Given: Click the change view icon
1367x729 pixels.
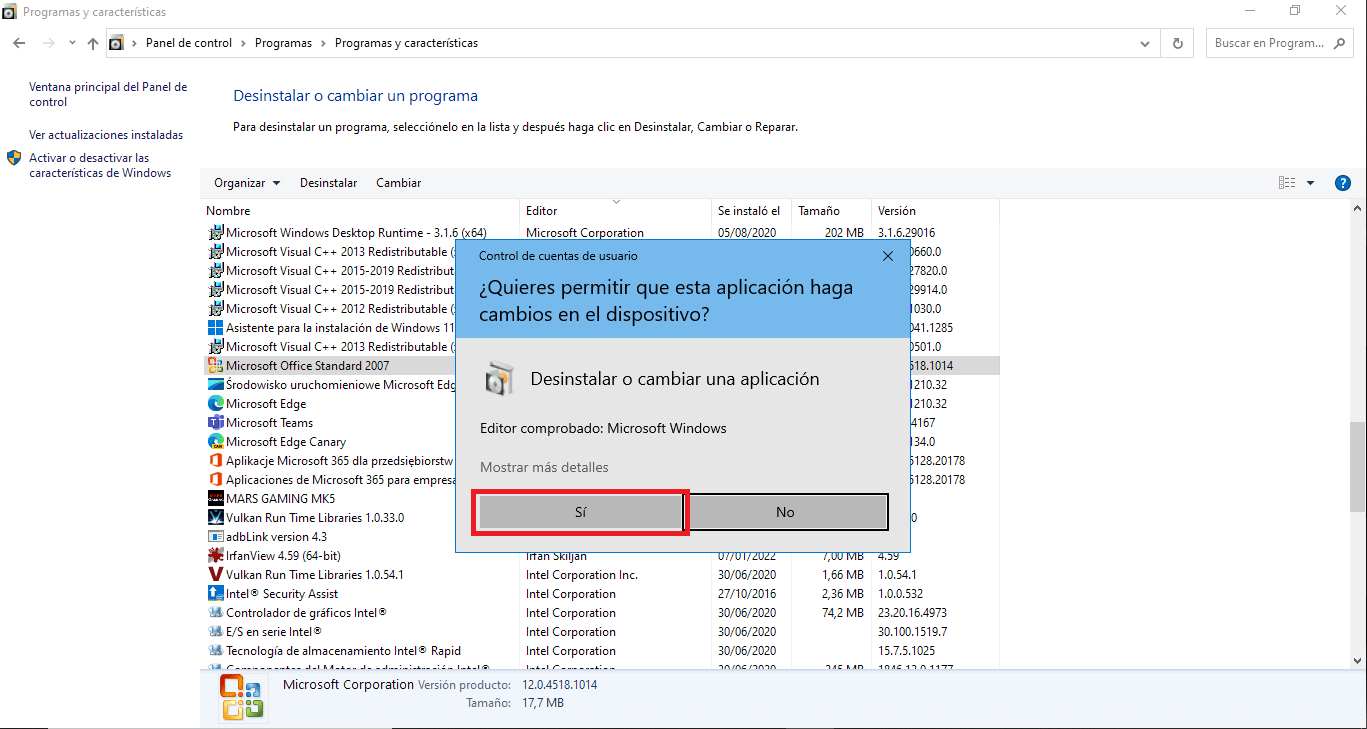Looking at the screenshot, I should coord(1287,183).
